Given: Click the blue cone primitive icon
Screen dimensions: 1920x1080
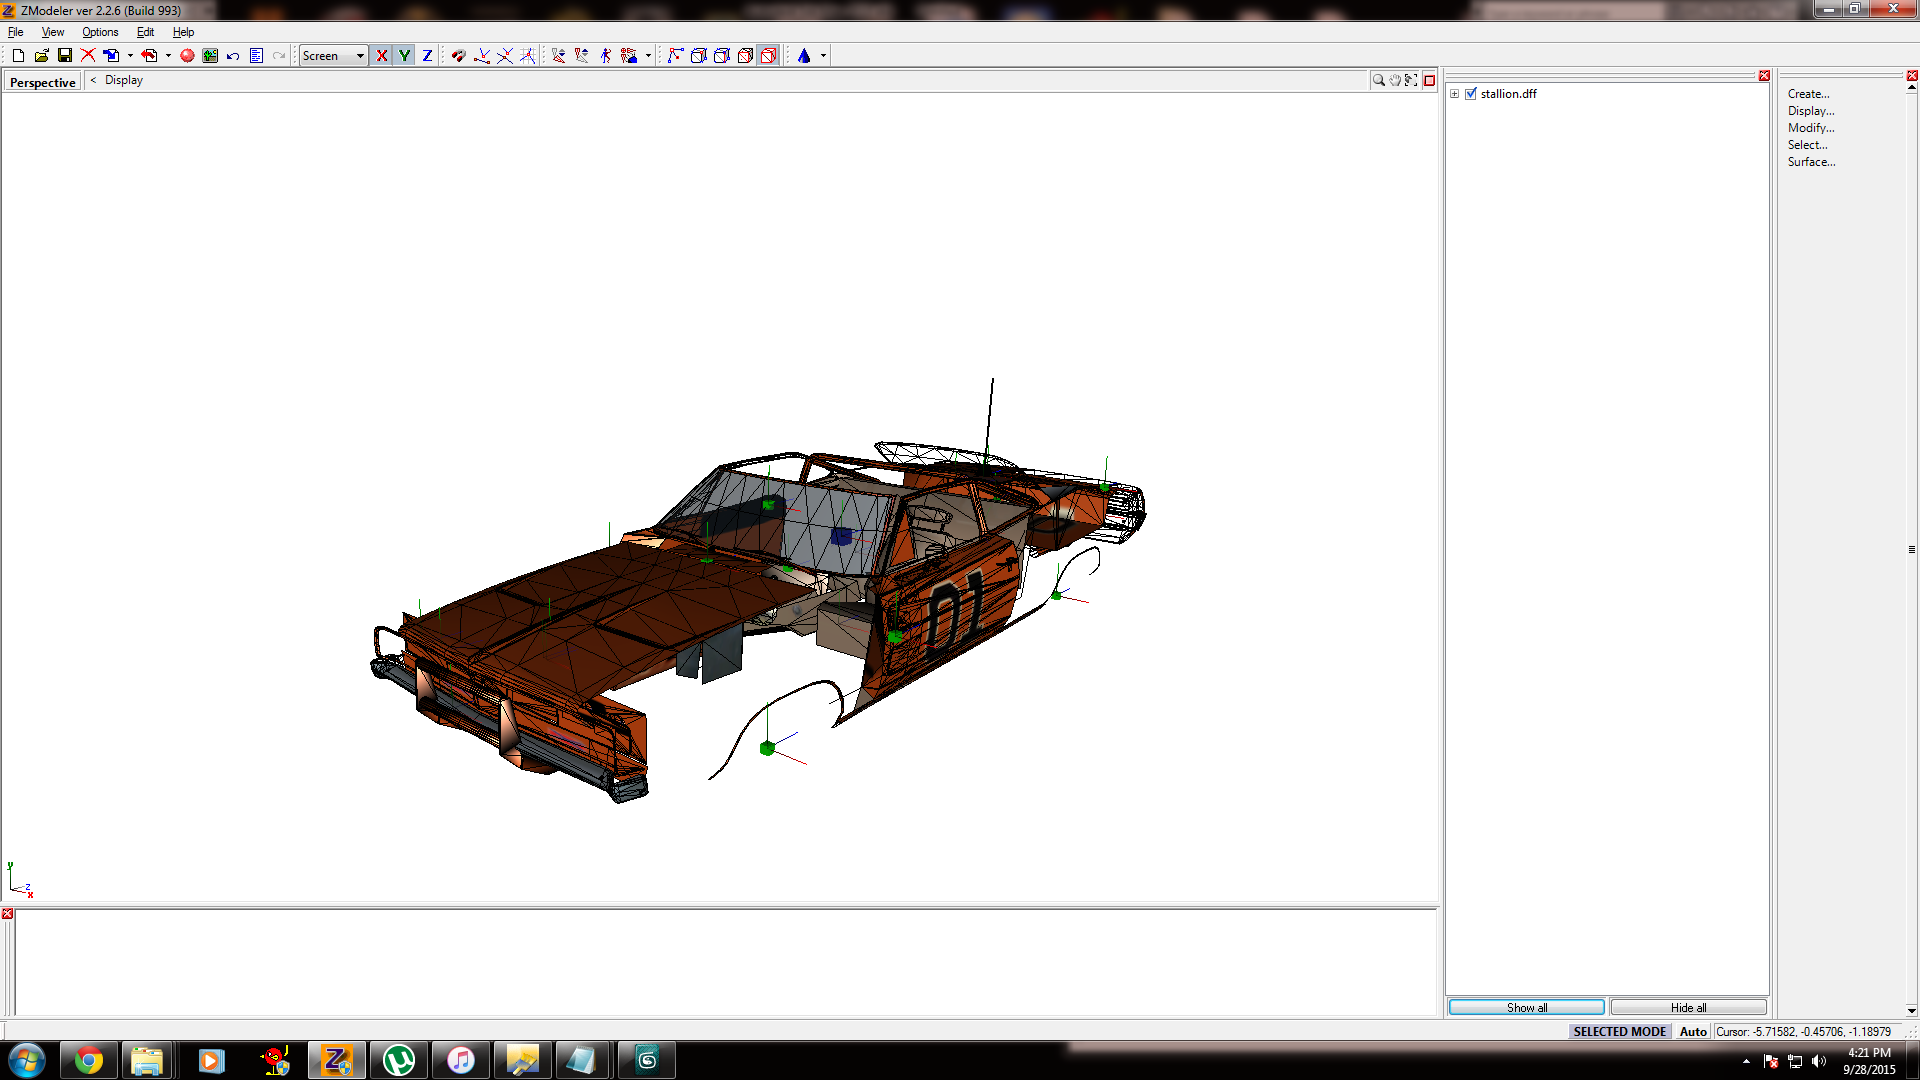Looking at the screenshot, I should pos(804,56).
